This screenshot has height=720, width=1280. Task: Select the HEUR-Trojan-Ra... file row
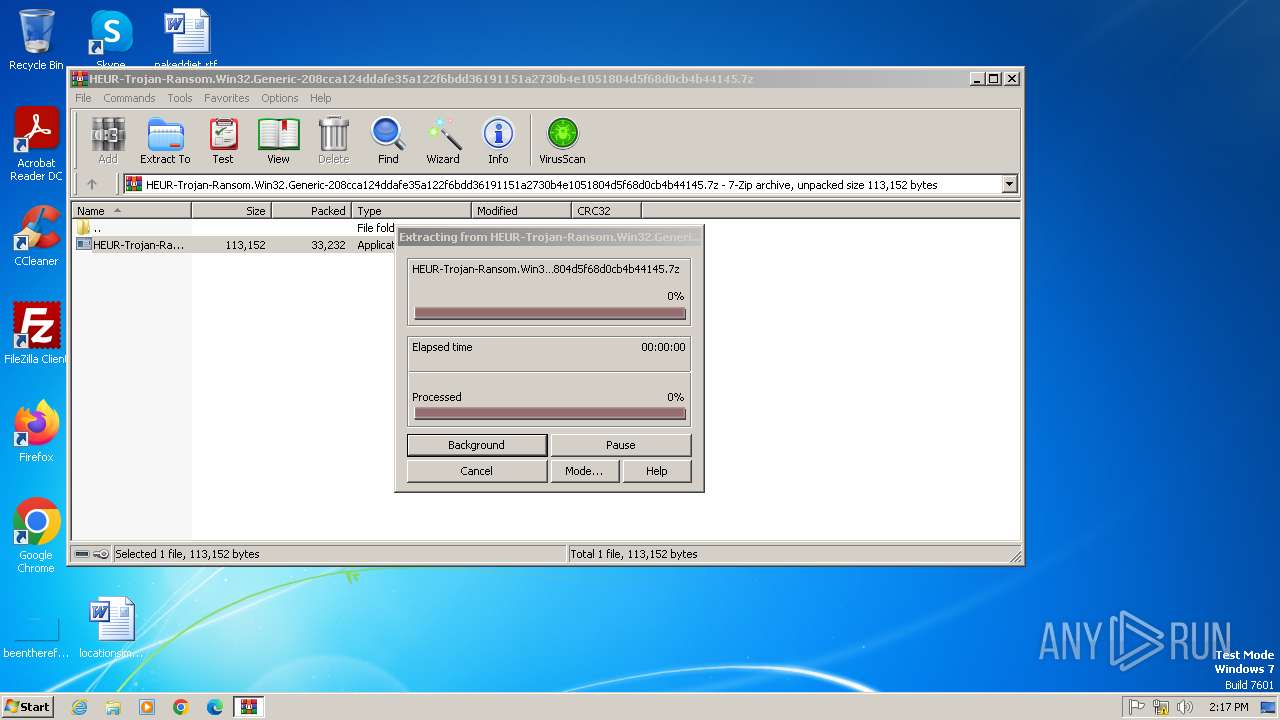[x=235, y=244]
